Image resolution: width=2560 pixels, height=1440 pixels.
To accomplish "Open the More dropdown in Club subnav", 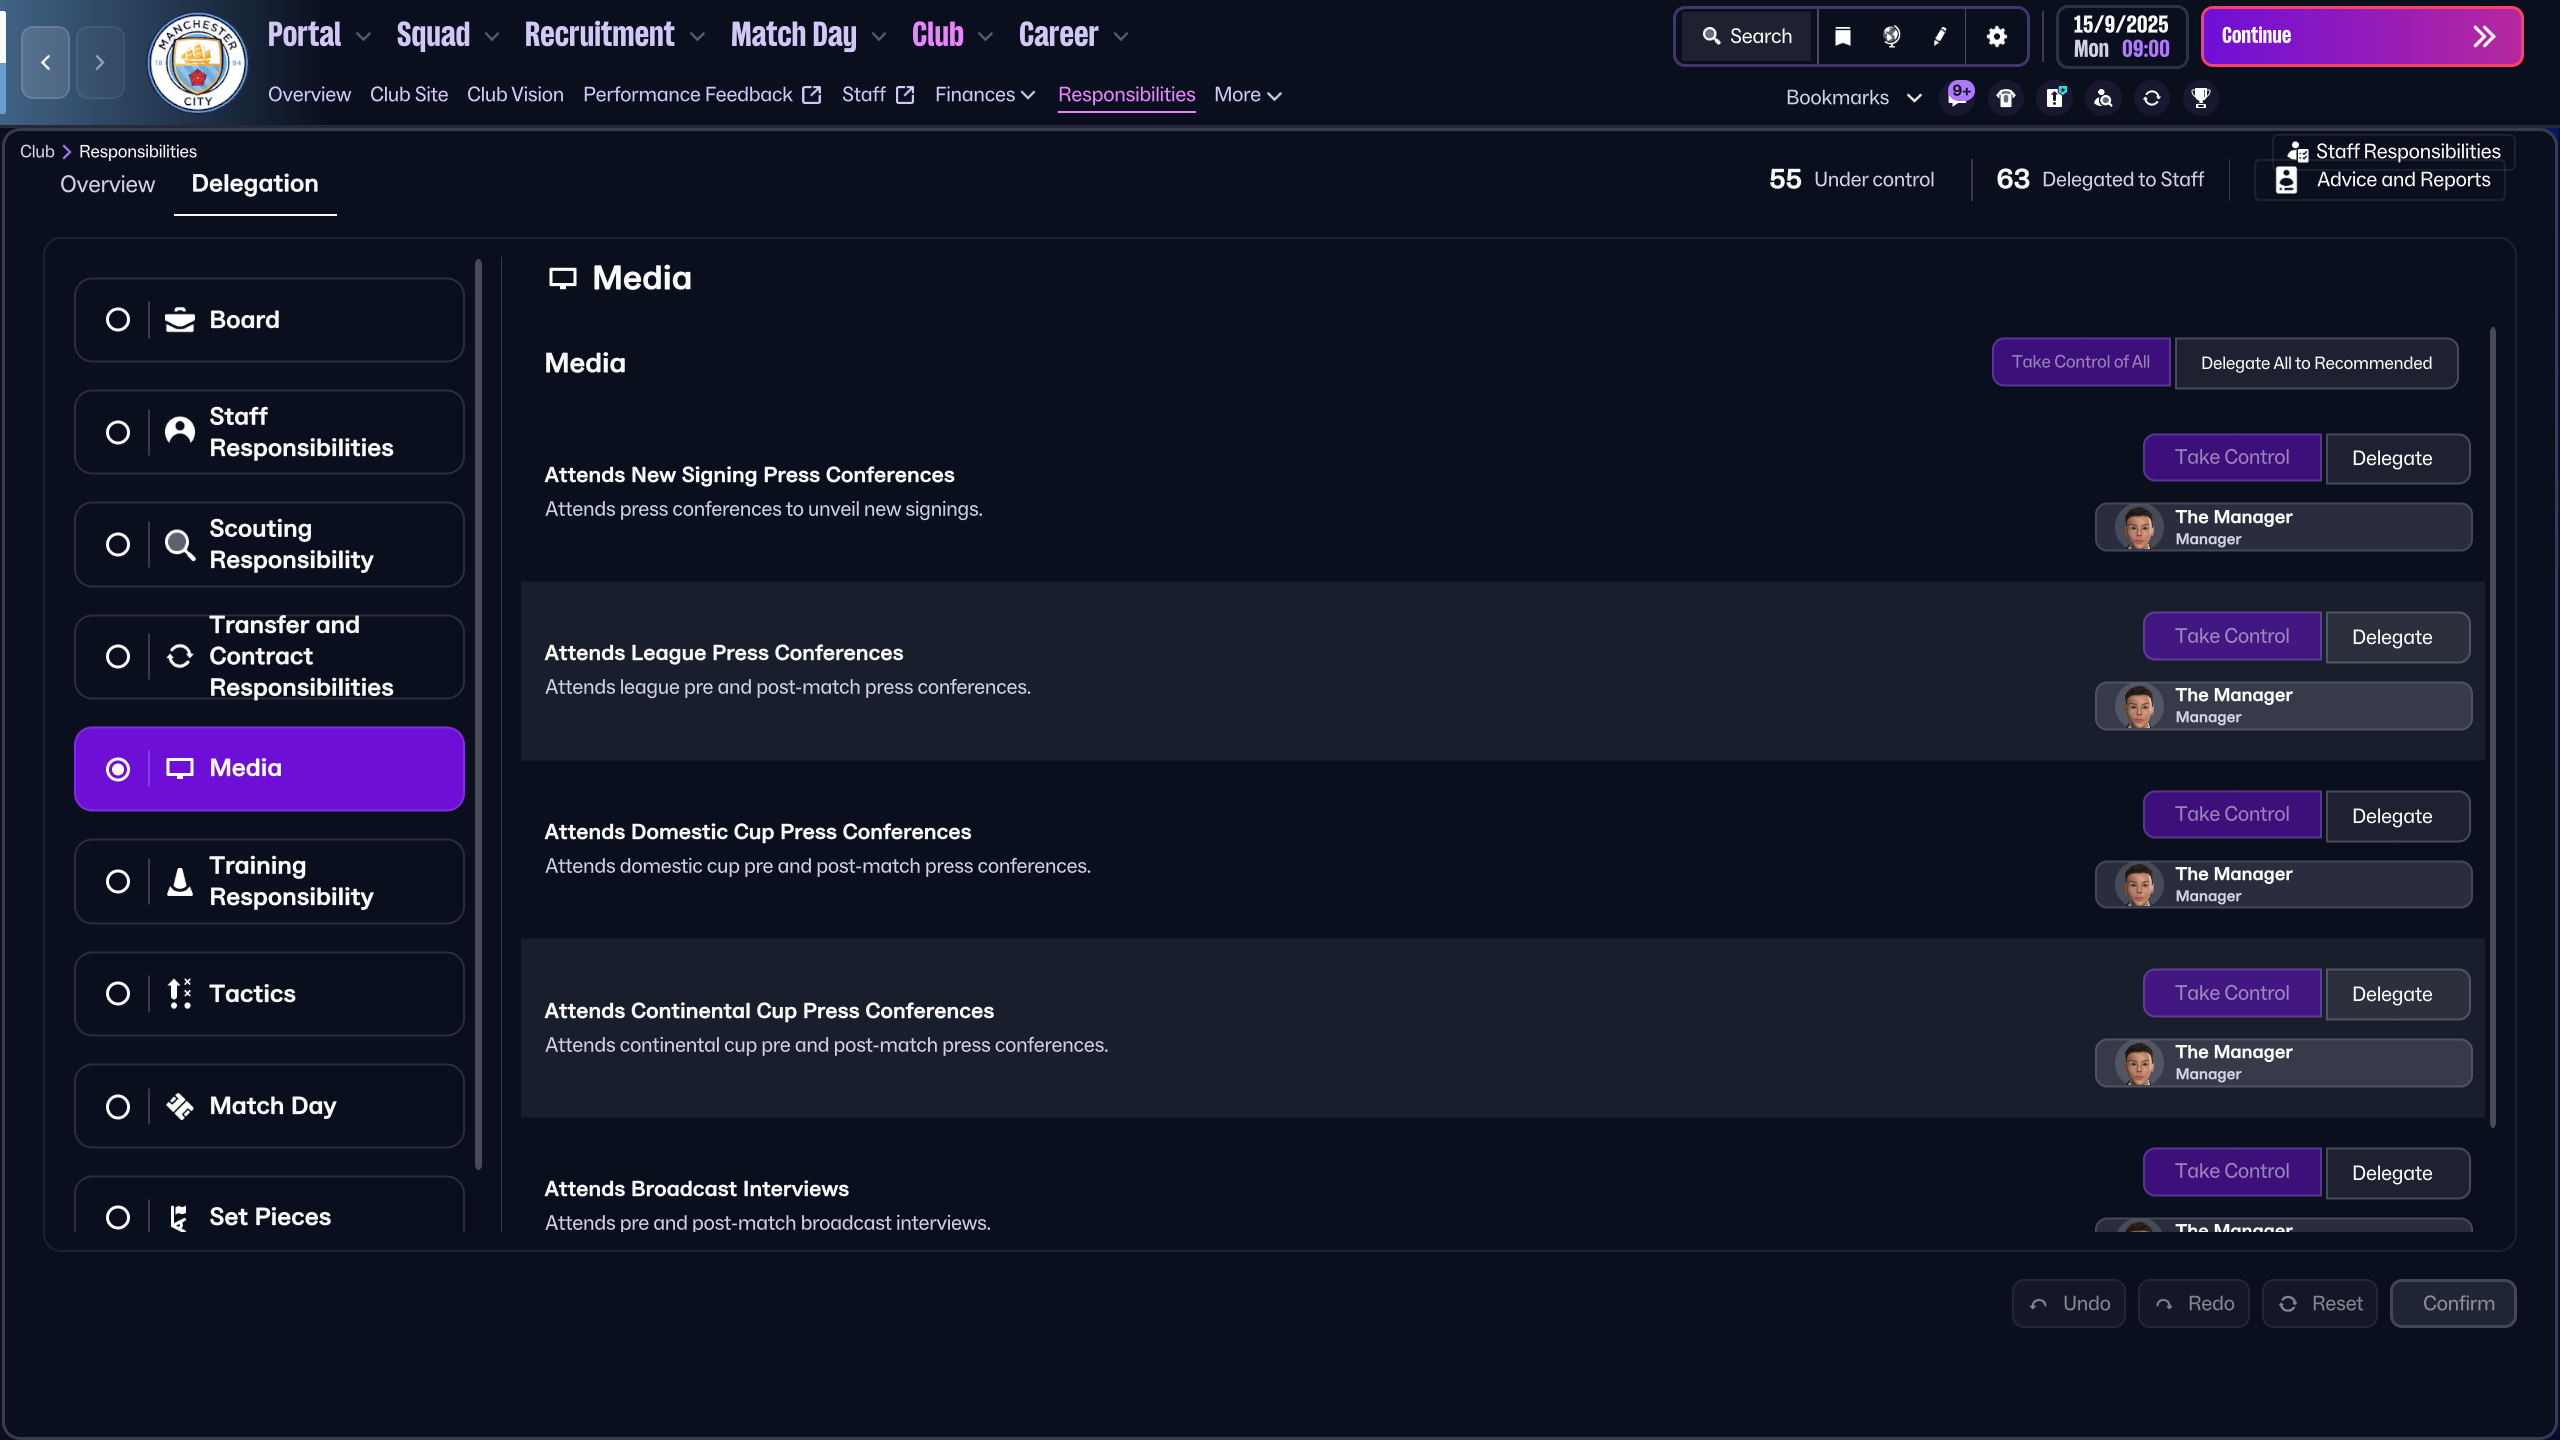I will pos(1247,94).
